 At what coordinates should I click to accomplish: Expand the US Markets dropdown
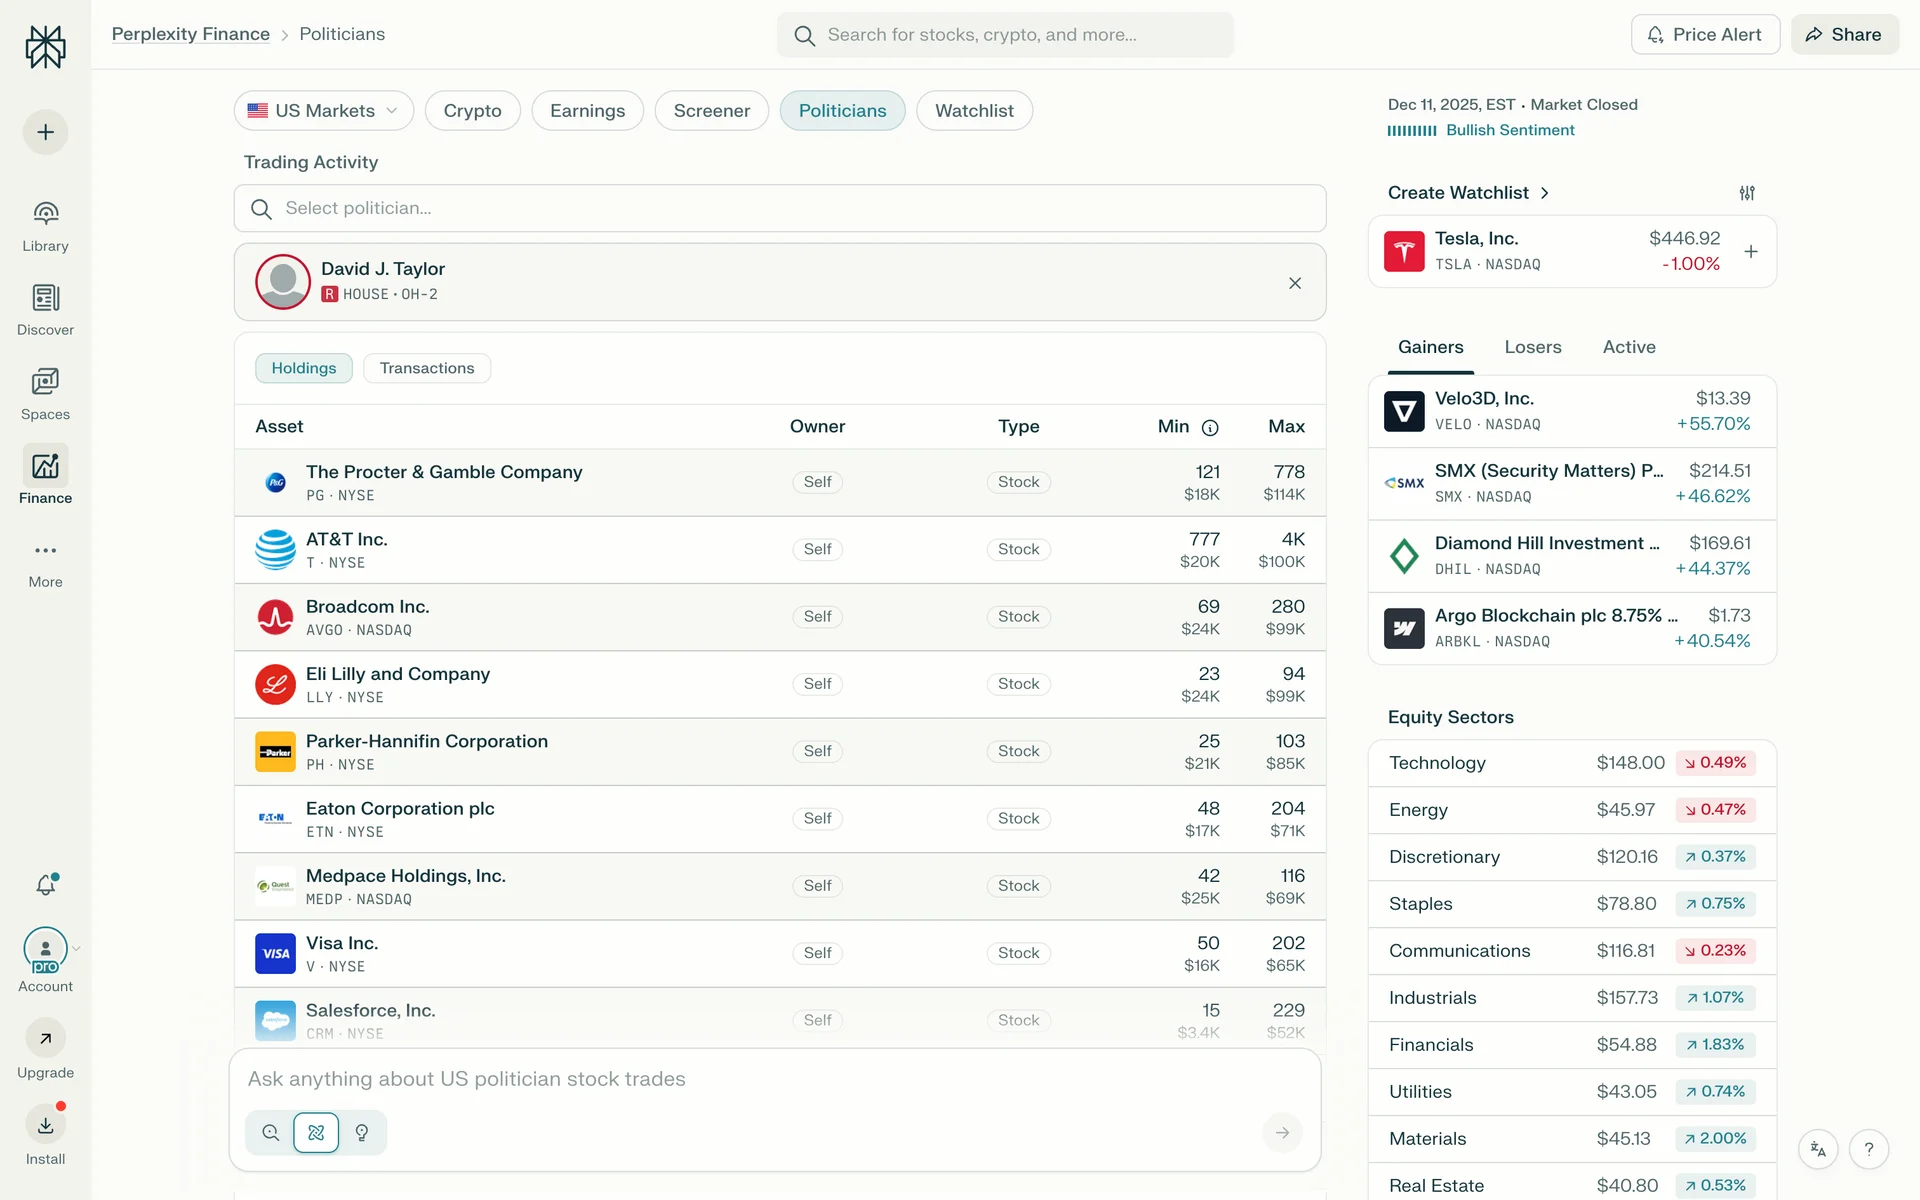(324, 111)
